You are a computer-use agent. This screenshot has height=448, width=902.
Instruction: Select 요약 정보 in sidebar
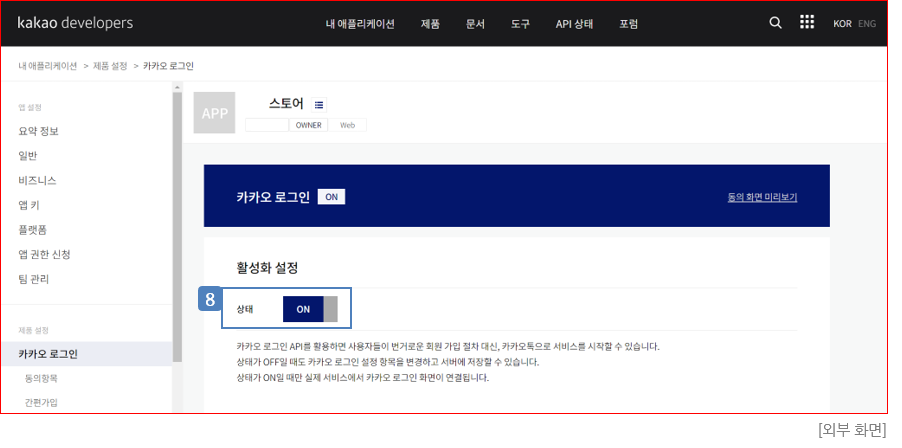[x=39, y=131]
